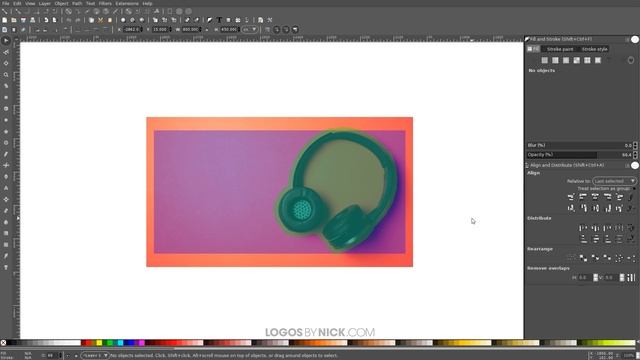Toggle snap to guides button
This screenshot has width=640, height=360.
188,11
